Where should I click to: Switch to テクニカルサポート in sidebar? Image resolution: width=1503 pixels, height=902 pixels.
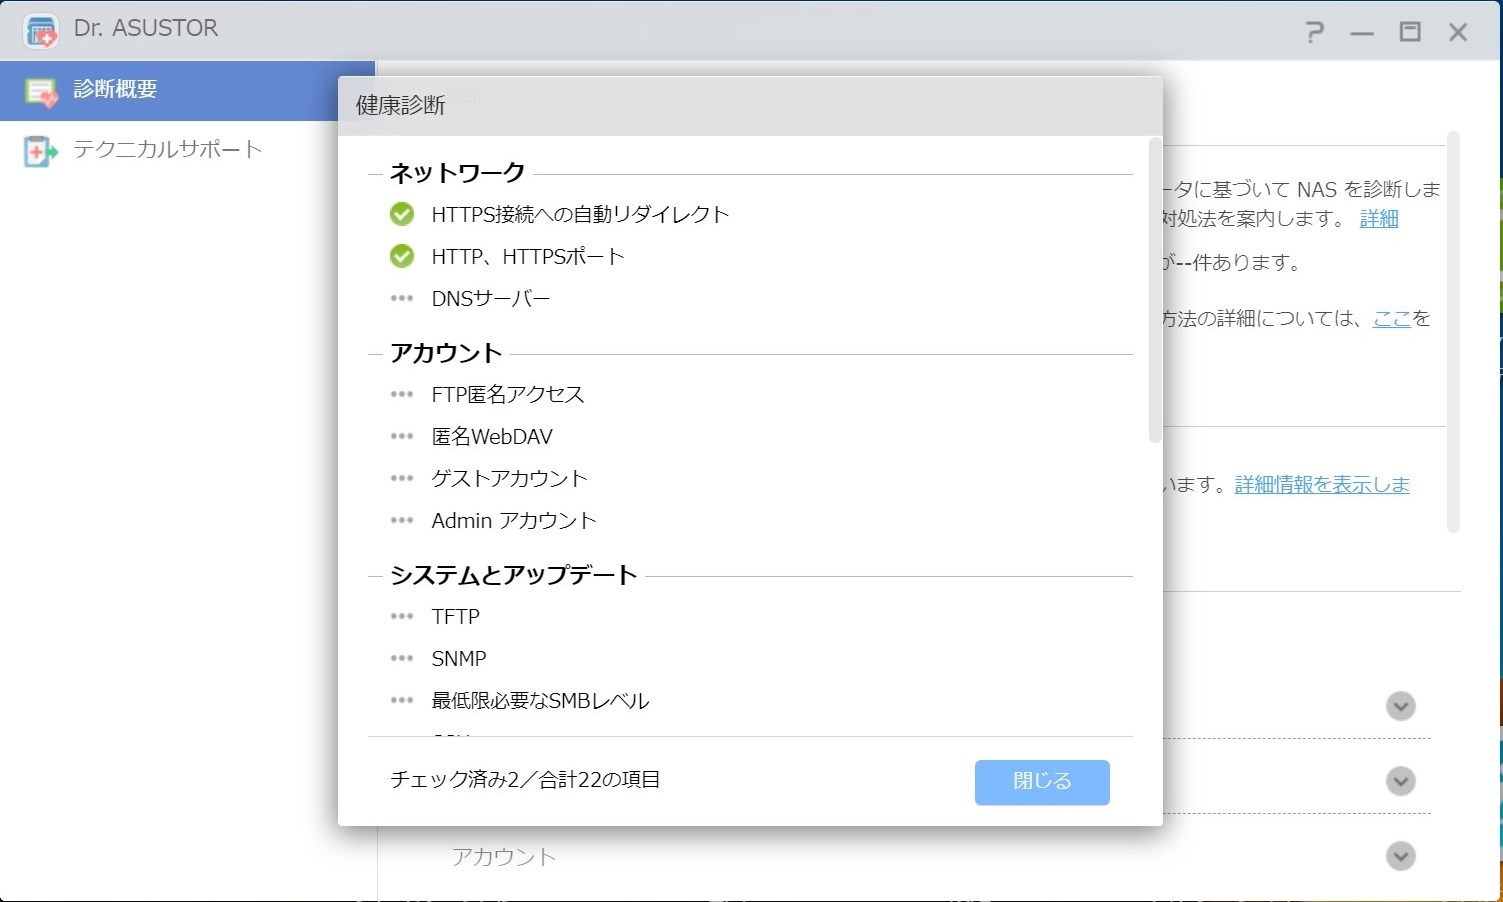pyautogui.click(x=167, y=150)
